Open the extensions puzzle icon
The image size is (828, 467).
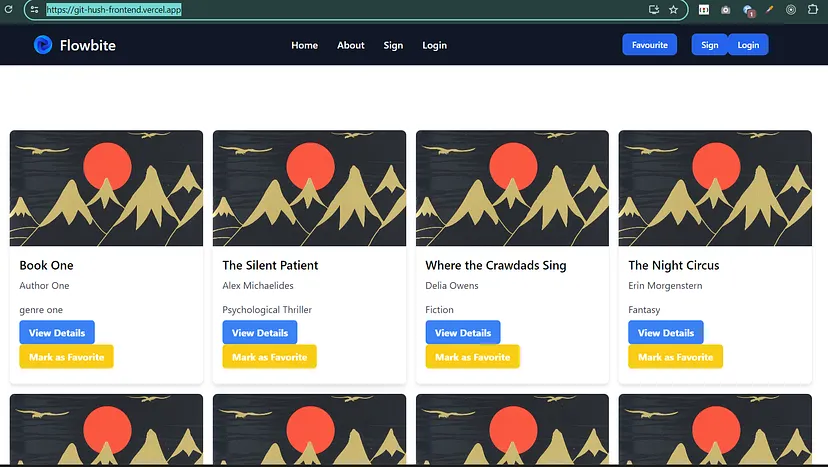813,10
